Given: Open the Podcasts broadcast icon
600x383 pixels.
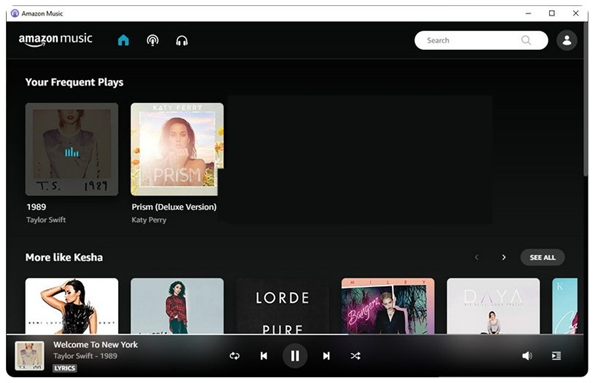Looking at the screenshot, I should point(153,40).
